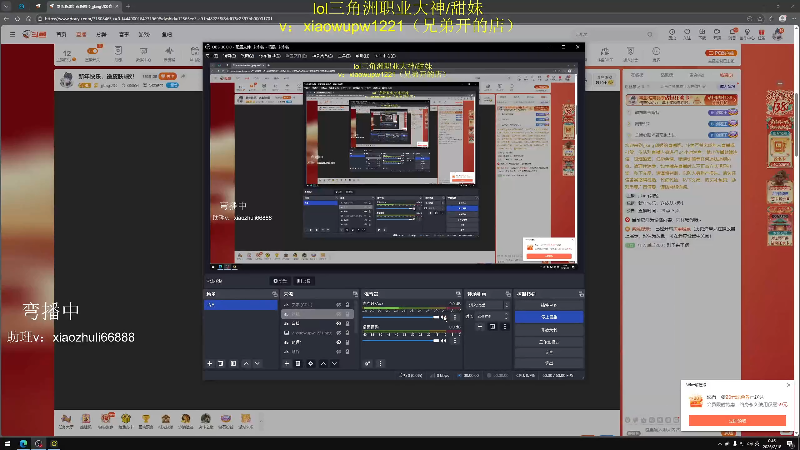
Task: Click the highlighted blue button in OBS Controls
Action: 548,317
